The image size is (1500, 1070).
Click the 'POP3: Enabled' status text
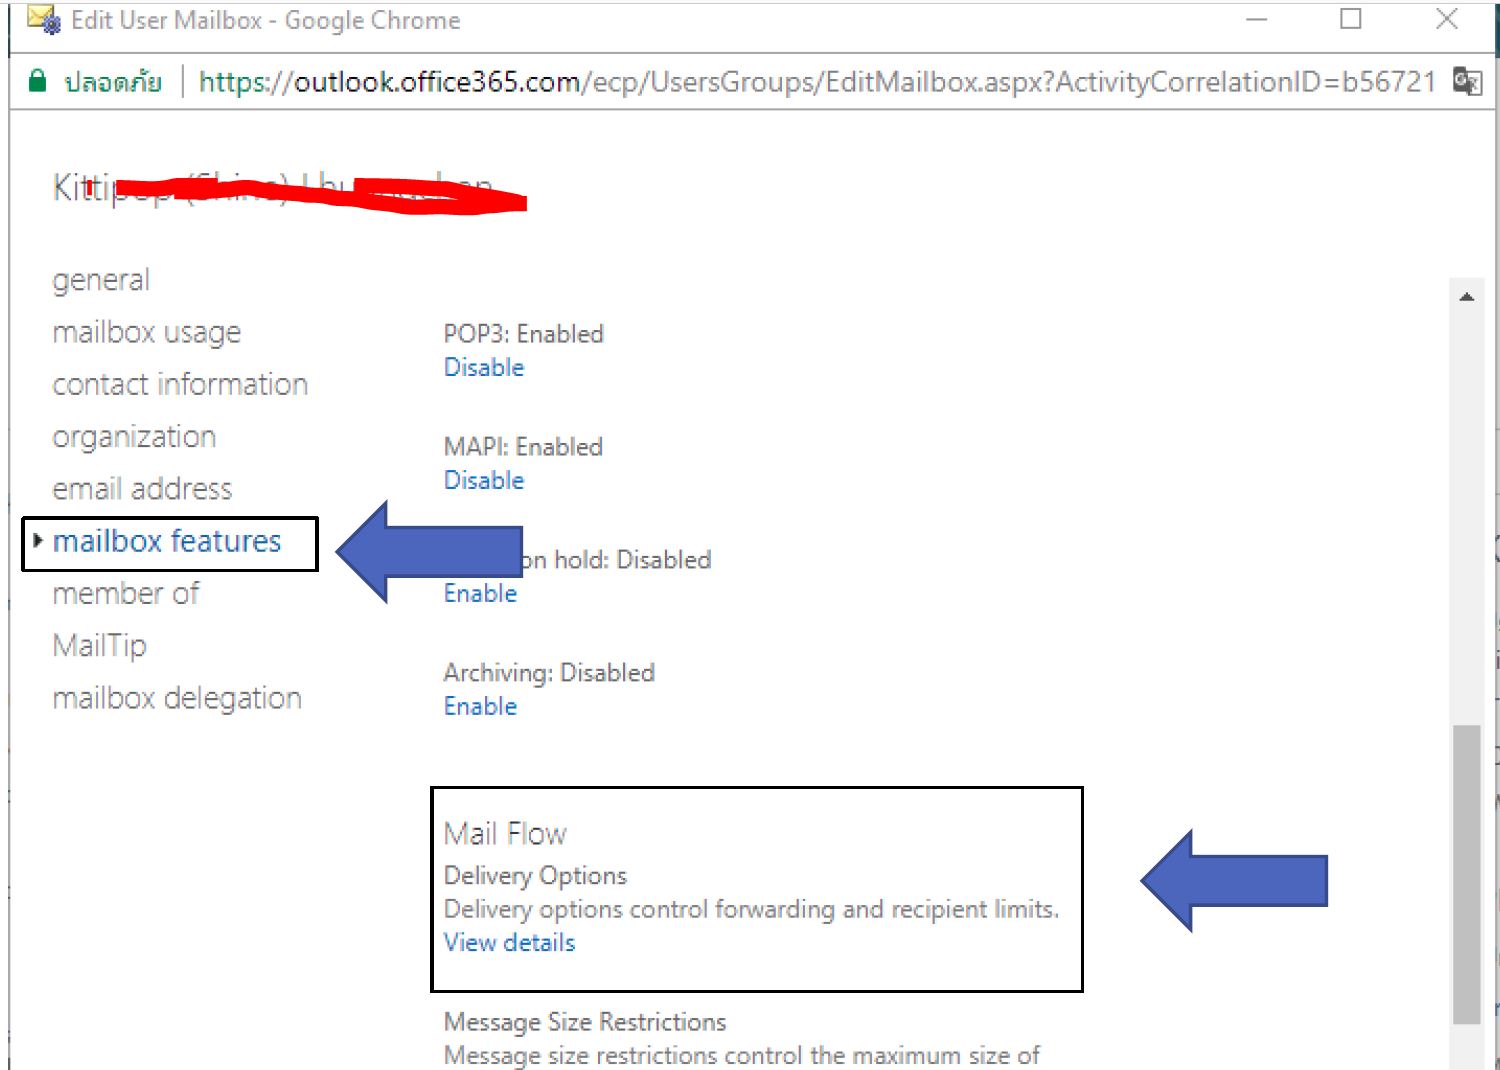(x=524, y=333)
